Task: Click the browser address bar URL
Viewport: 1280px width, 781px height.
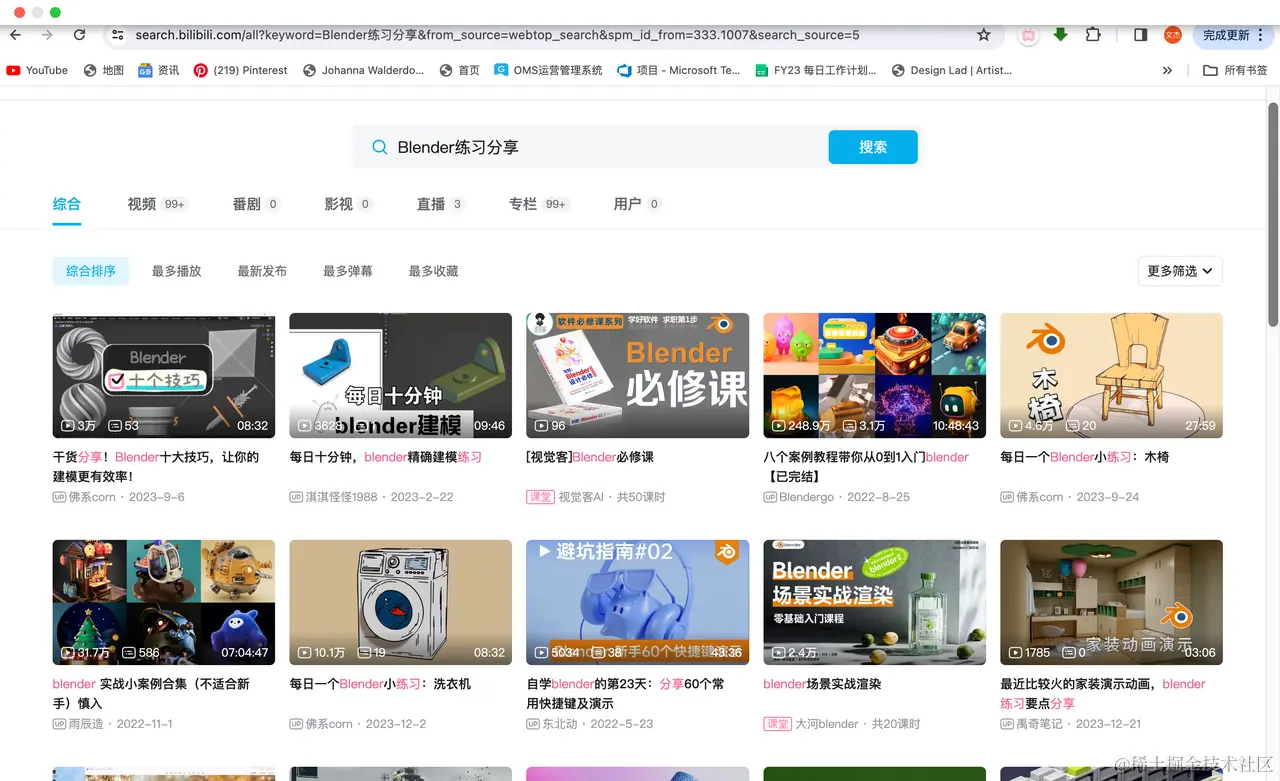Action: [x=497, y=35]
